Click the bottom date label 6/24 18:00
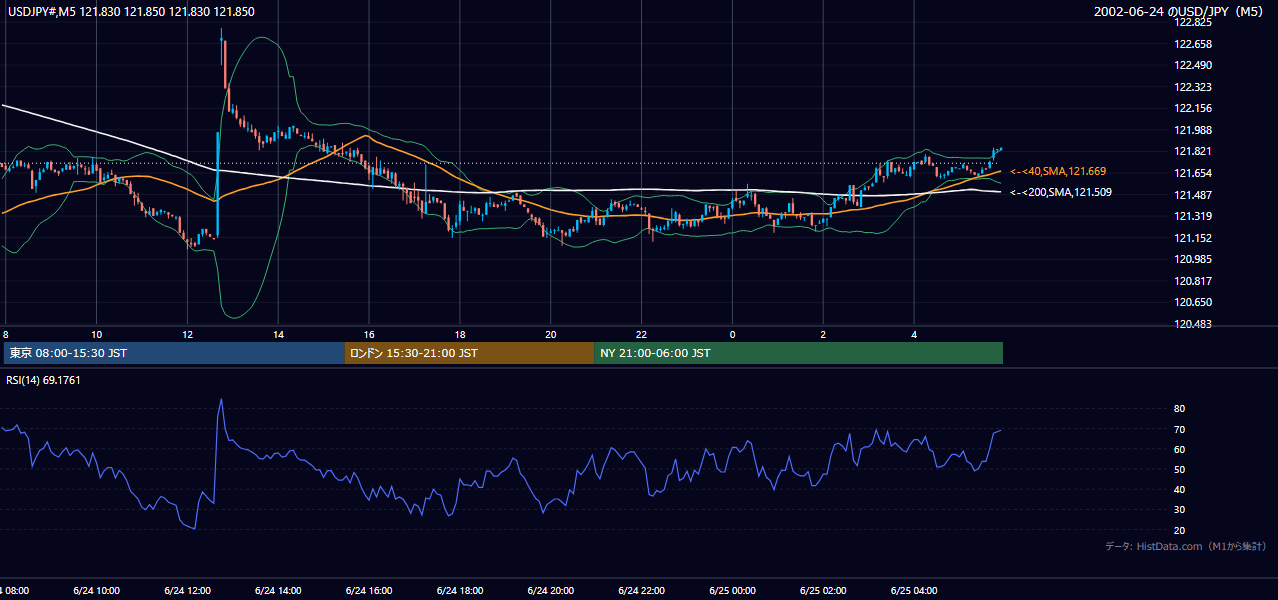 point(460,590)
